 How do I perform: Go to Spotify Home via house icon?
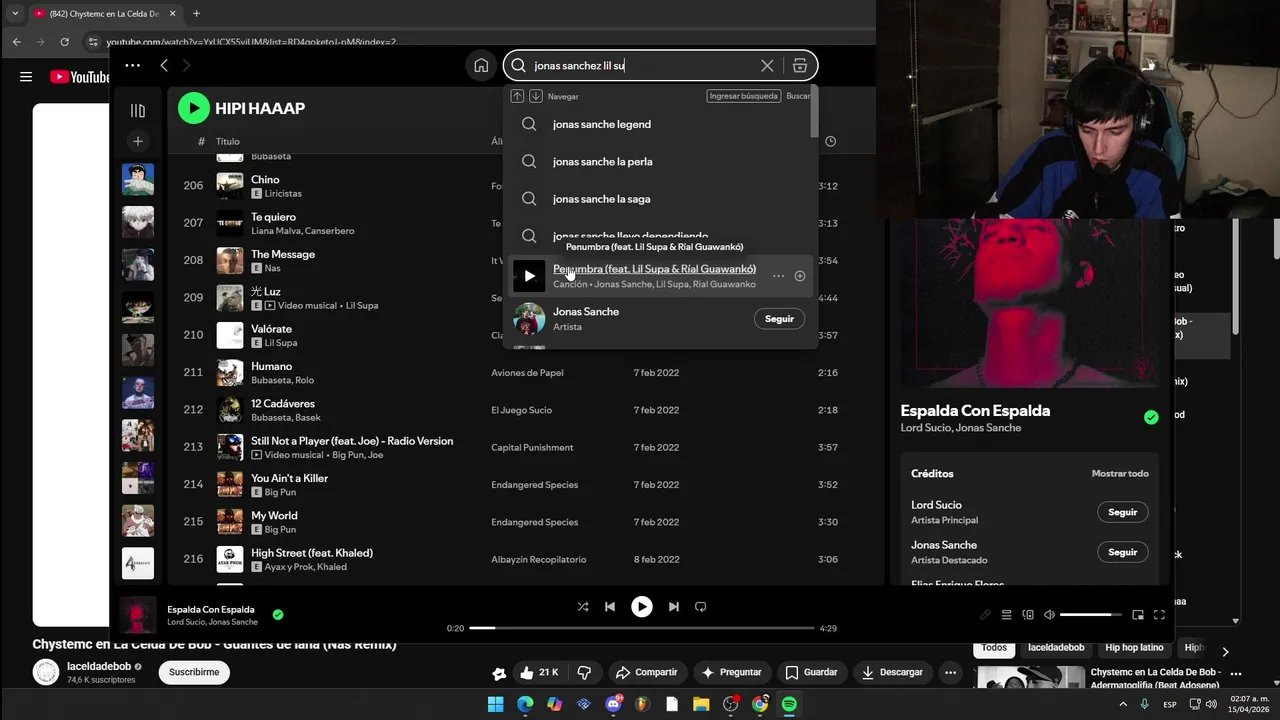tap(481, 66)
